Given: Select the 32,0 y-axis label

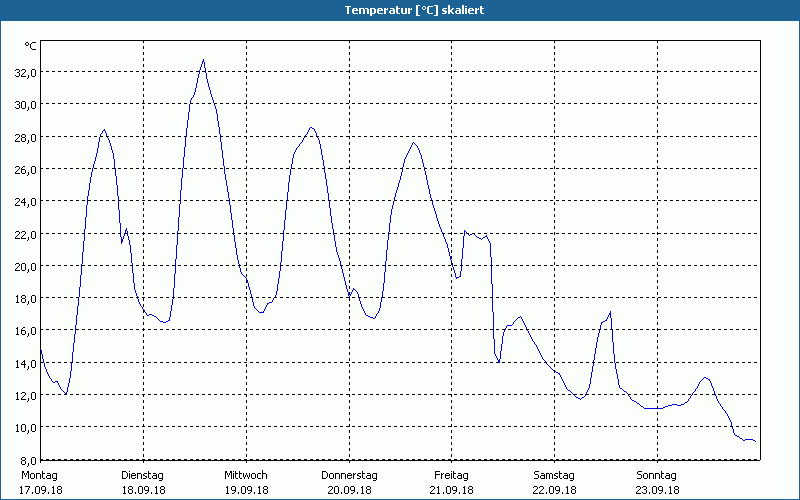Looking at the screenshot, I should 25,73.
